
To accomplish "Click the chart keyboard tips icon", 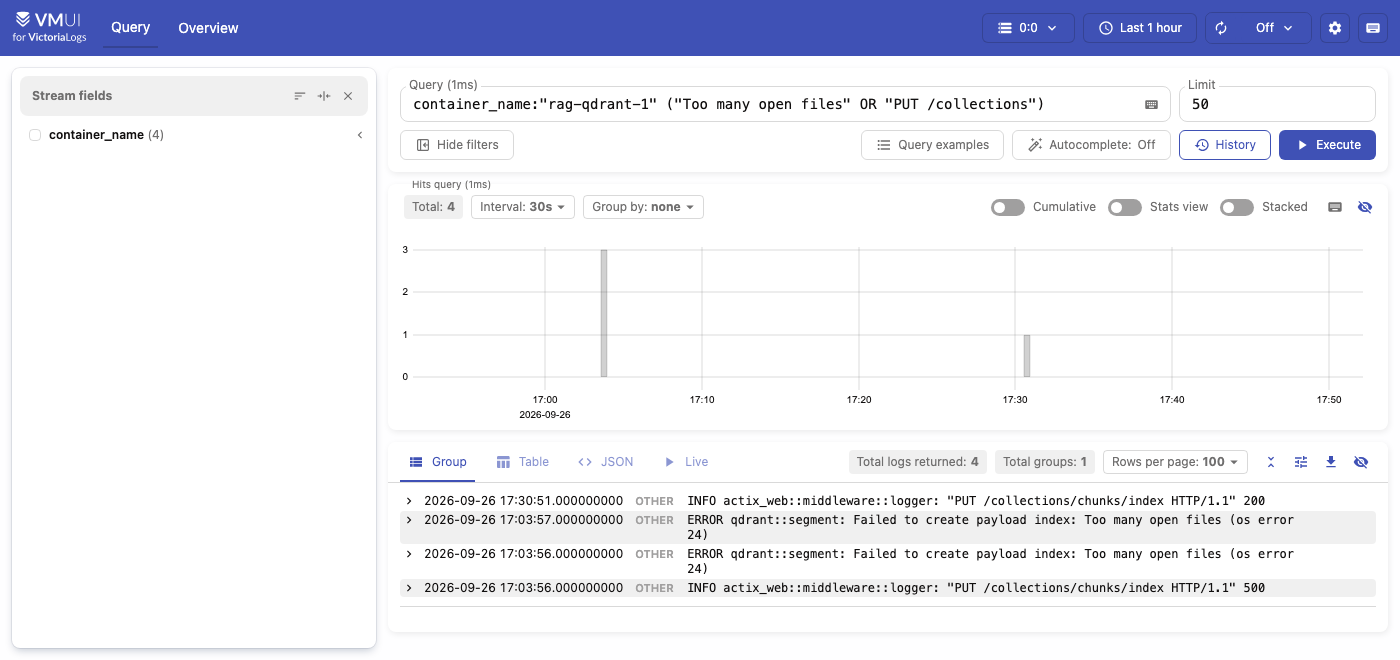I will (x=1335, y=207).
